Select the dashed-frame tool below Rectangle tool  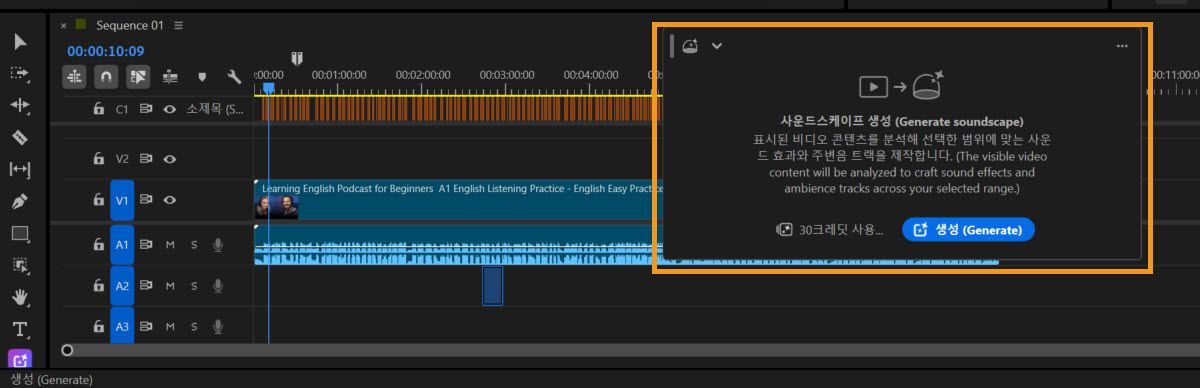pos(20,265)
